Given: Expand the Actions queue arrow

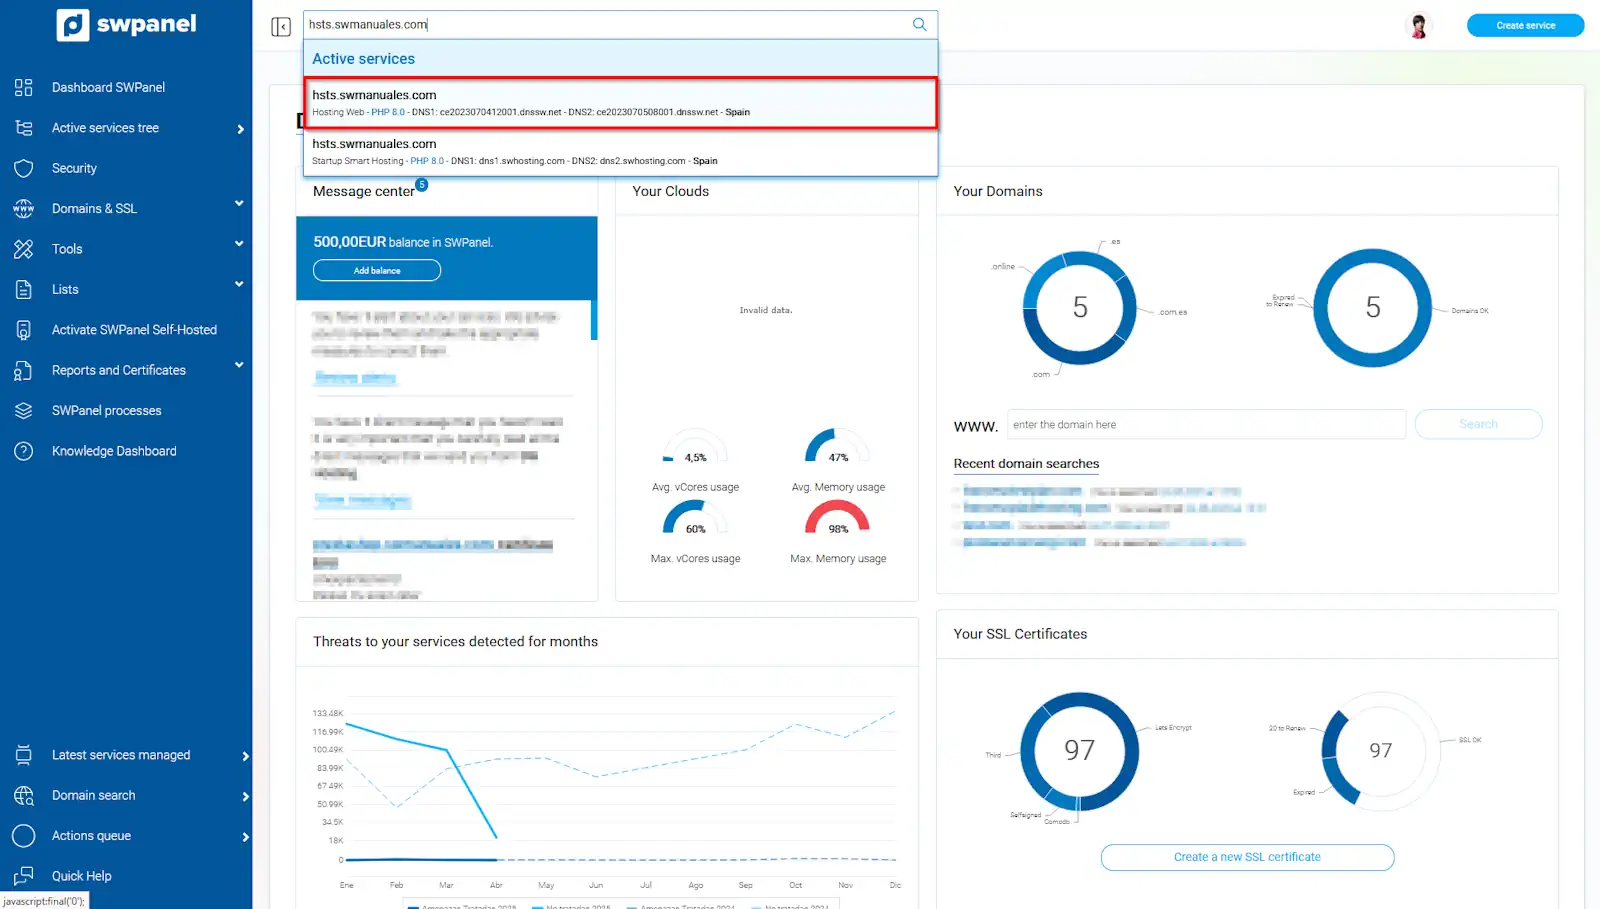Looking at the screenshot, I should pos(245,837).
